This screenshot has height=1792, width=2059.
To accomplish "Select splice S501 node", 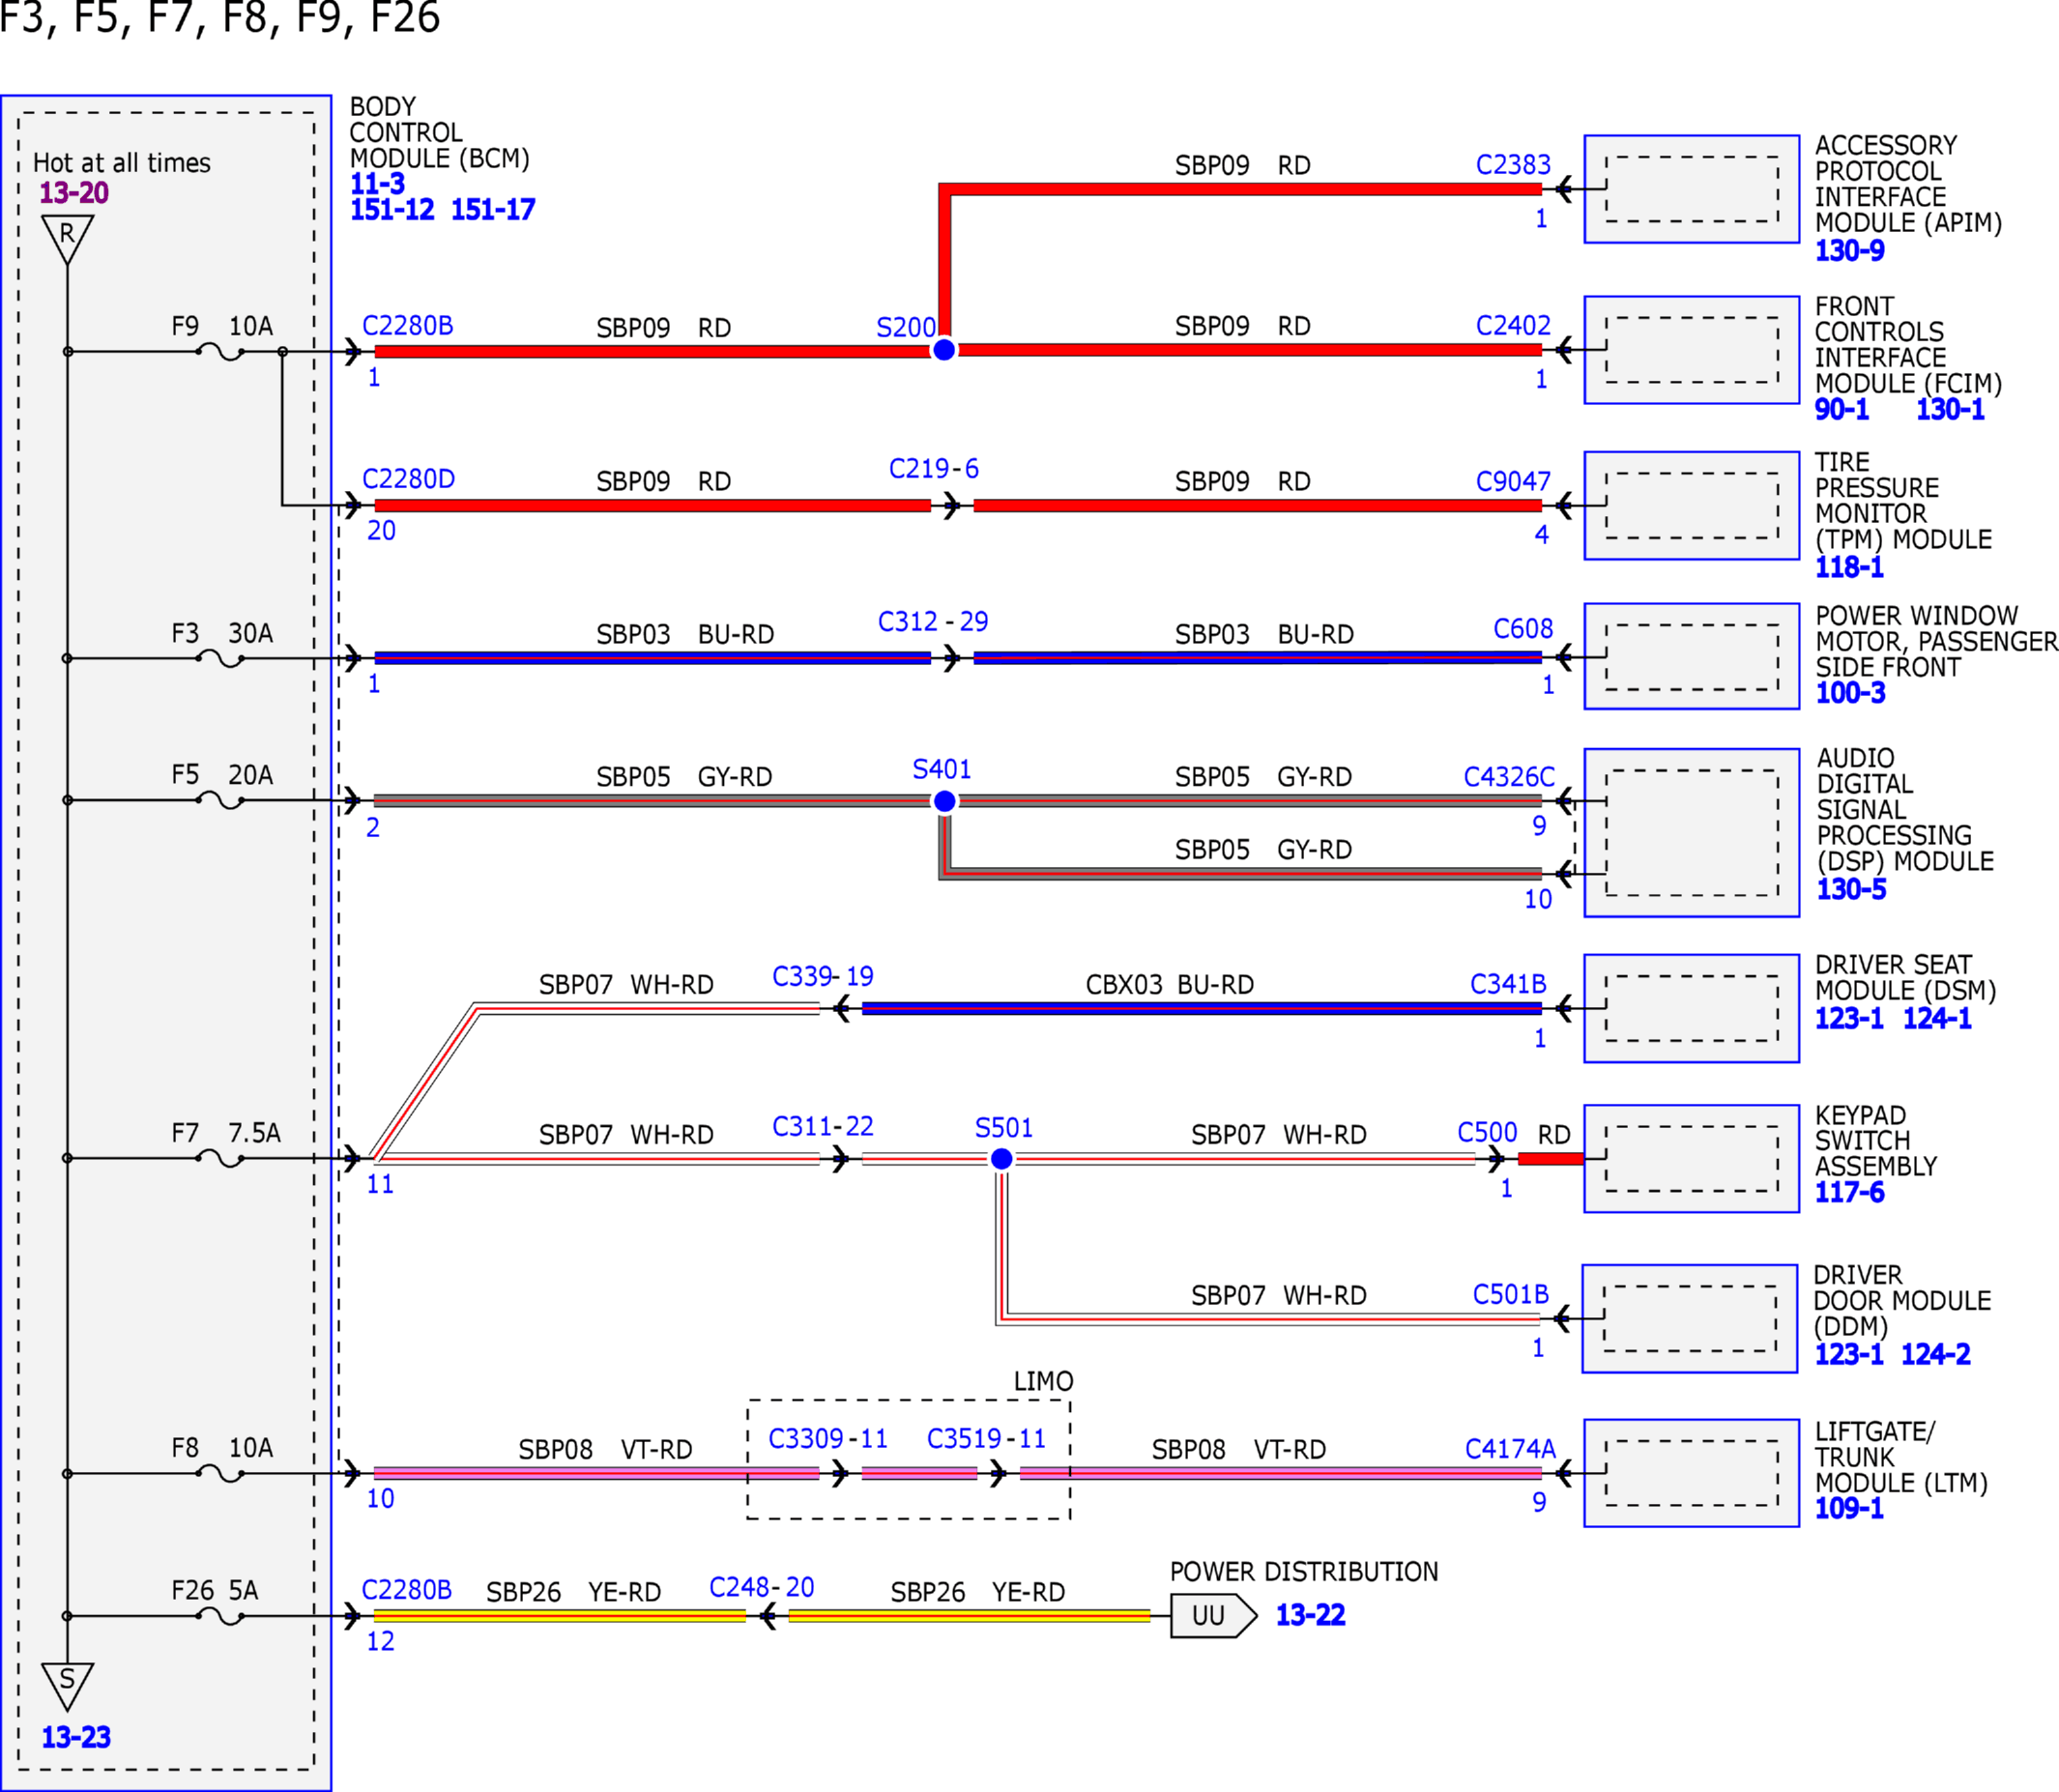I will click(x=1001, y=1159).
